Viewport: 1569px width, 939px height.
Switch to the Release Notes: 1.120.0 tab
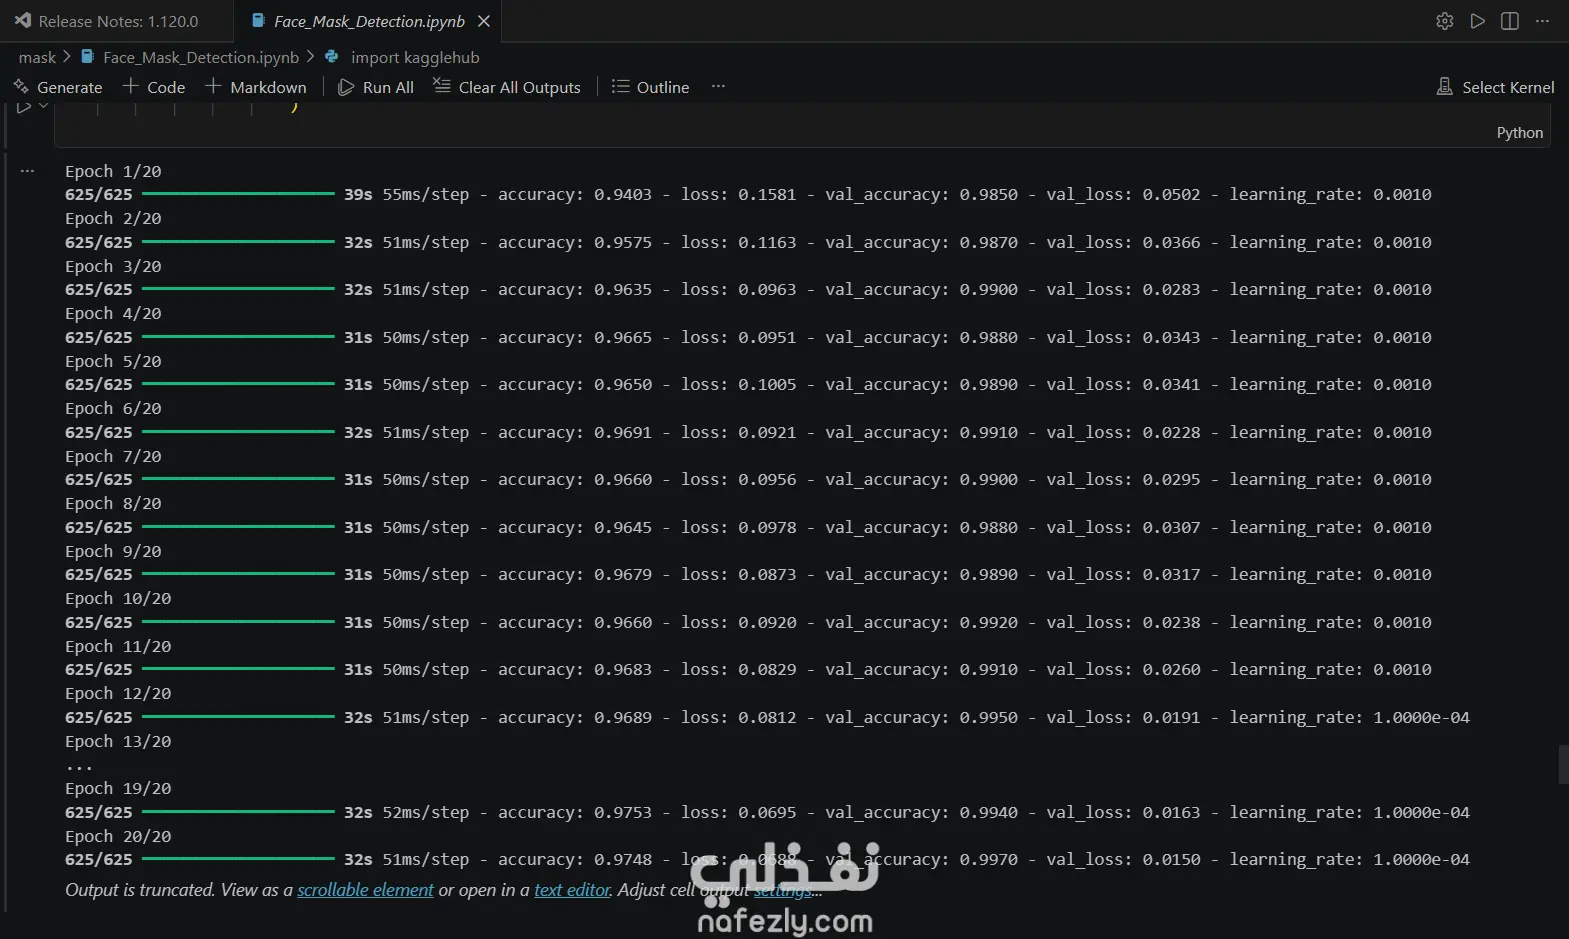[x=106, y=21]
